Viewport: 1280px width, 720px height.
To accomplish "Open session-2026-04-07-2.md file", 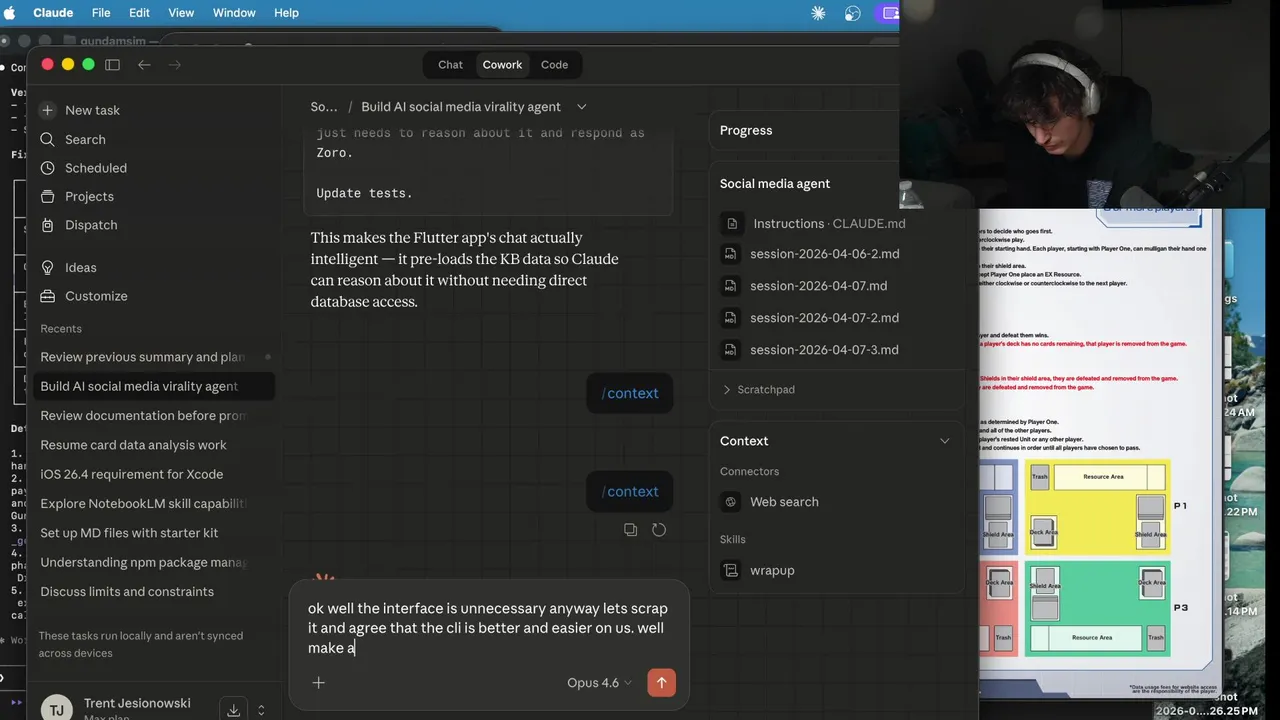I will 824,318.
